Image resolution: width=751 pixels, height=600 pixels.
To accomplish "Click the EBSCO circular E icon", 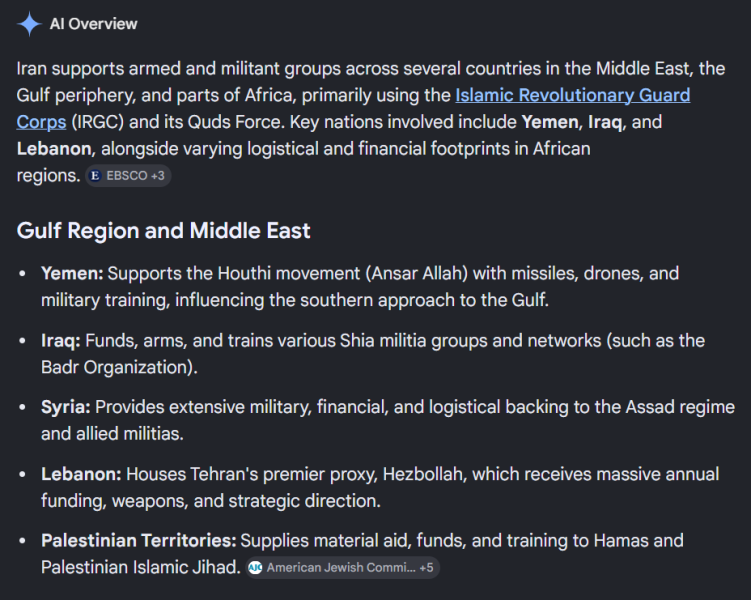I will pos(95,176).
